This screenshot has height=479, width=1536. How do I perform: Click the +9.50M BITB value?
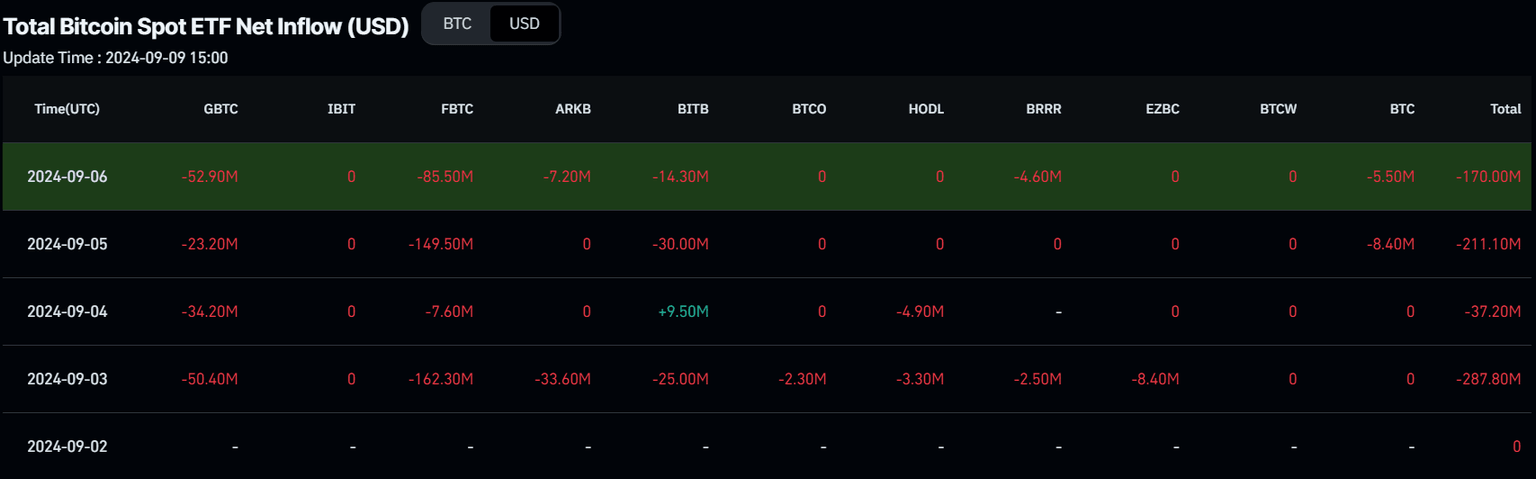click(683, 312)
